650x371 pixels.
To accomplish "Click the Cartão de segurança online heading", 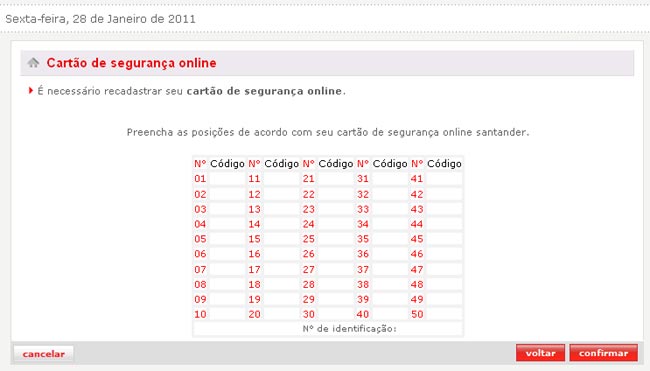I will [131, 63].
